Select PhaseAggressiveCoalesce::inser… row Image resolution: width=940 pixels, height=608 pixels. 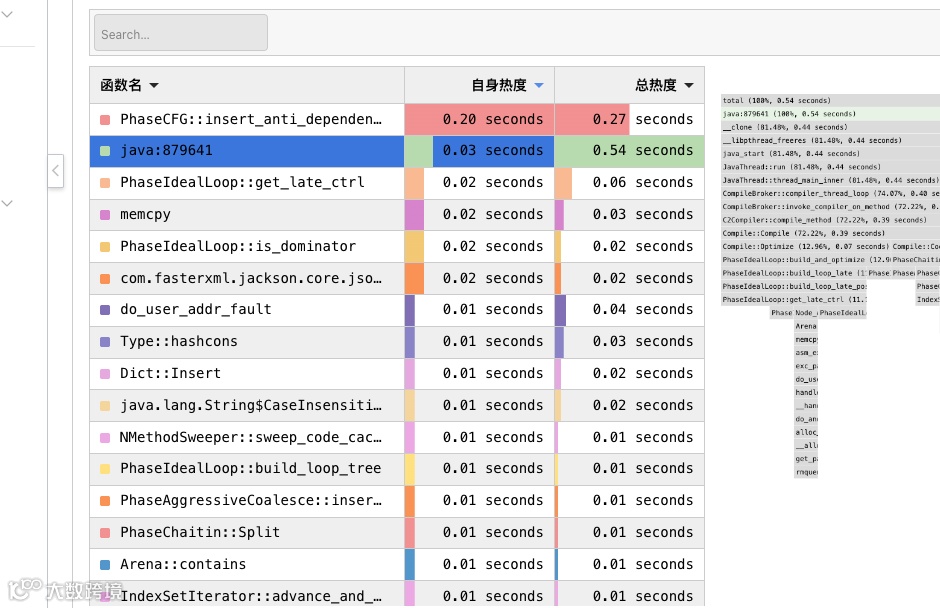(x=397, y=501)
